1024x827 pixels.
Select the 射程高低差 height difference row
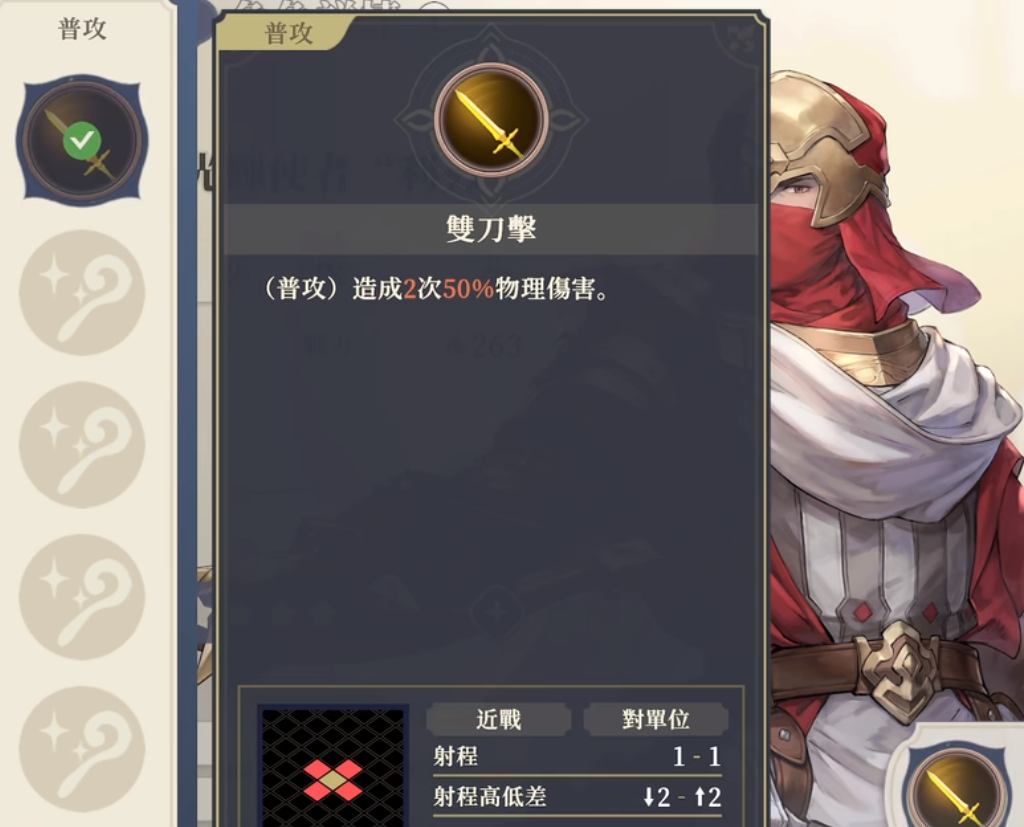coord(577,797)
